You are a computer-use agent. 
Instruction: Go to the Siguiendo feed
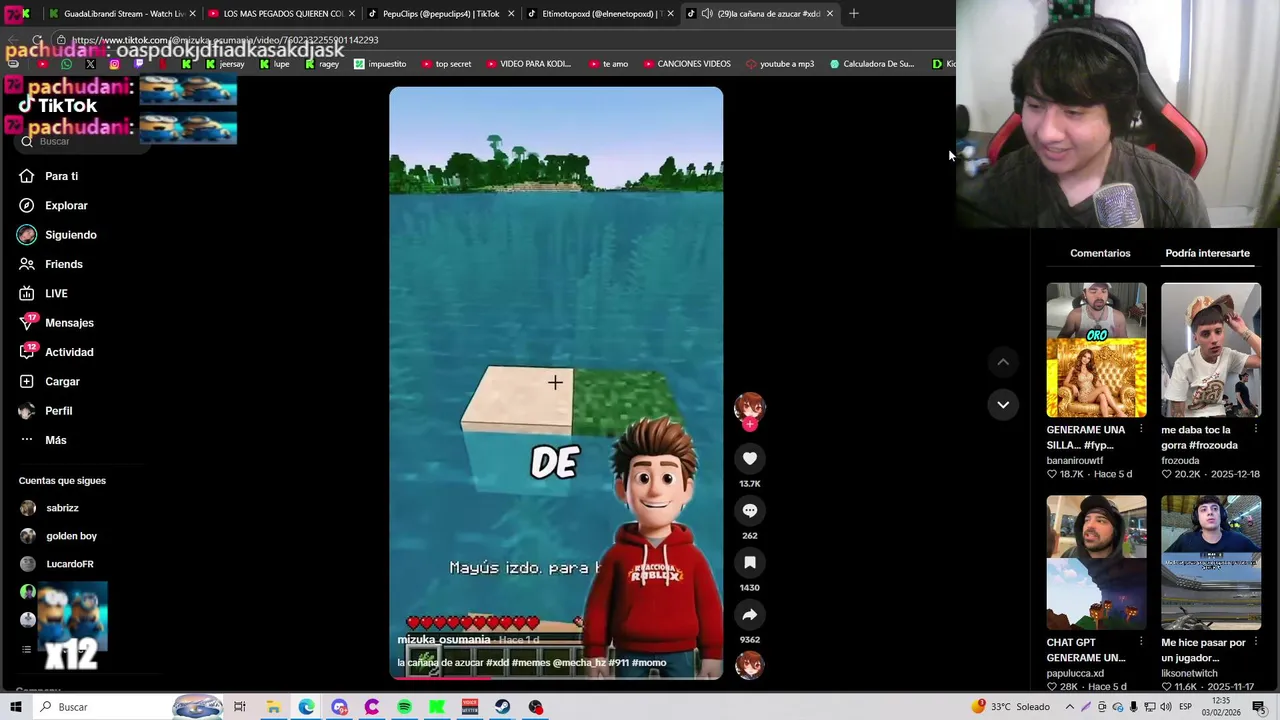pos(57,235)
